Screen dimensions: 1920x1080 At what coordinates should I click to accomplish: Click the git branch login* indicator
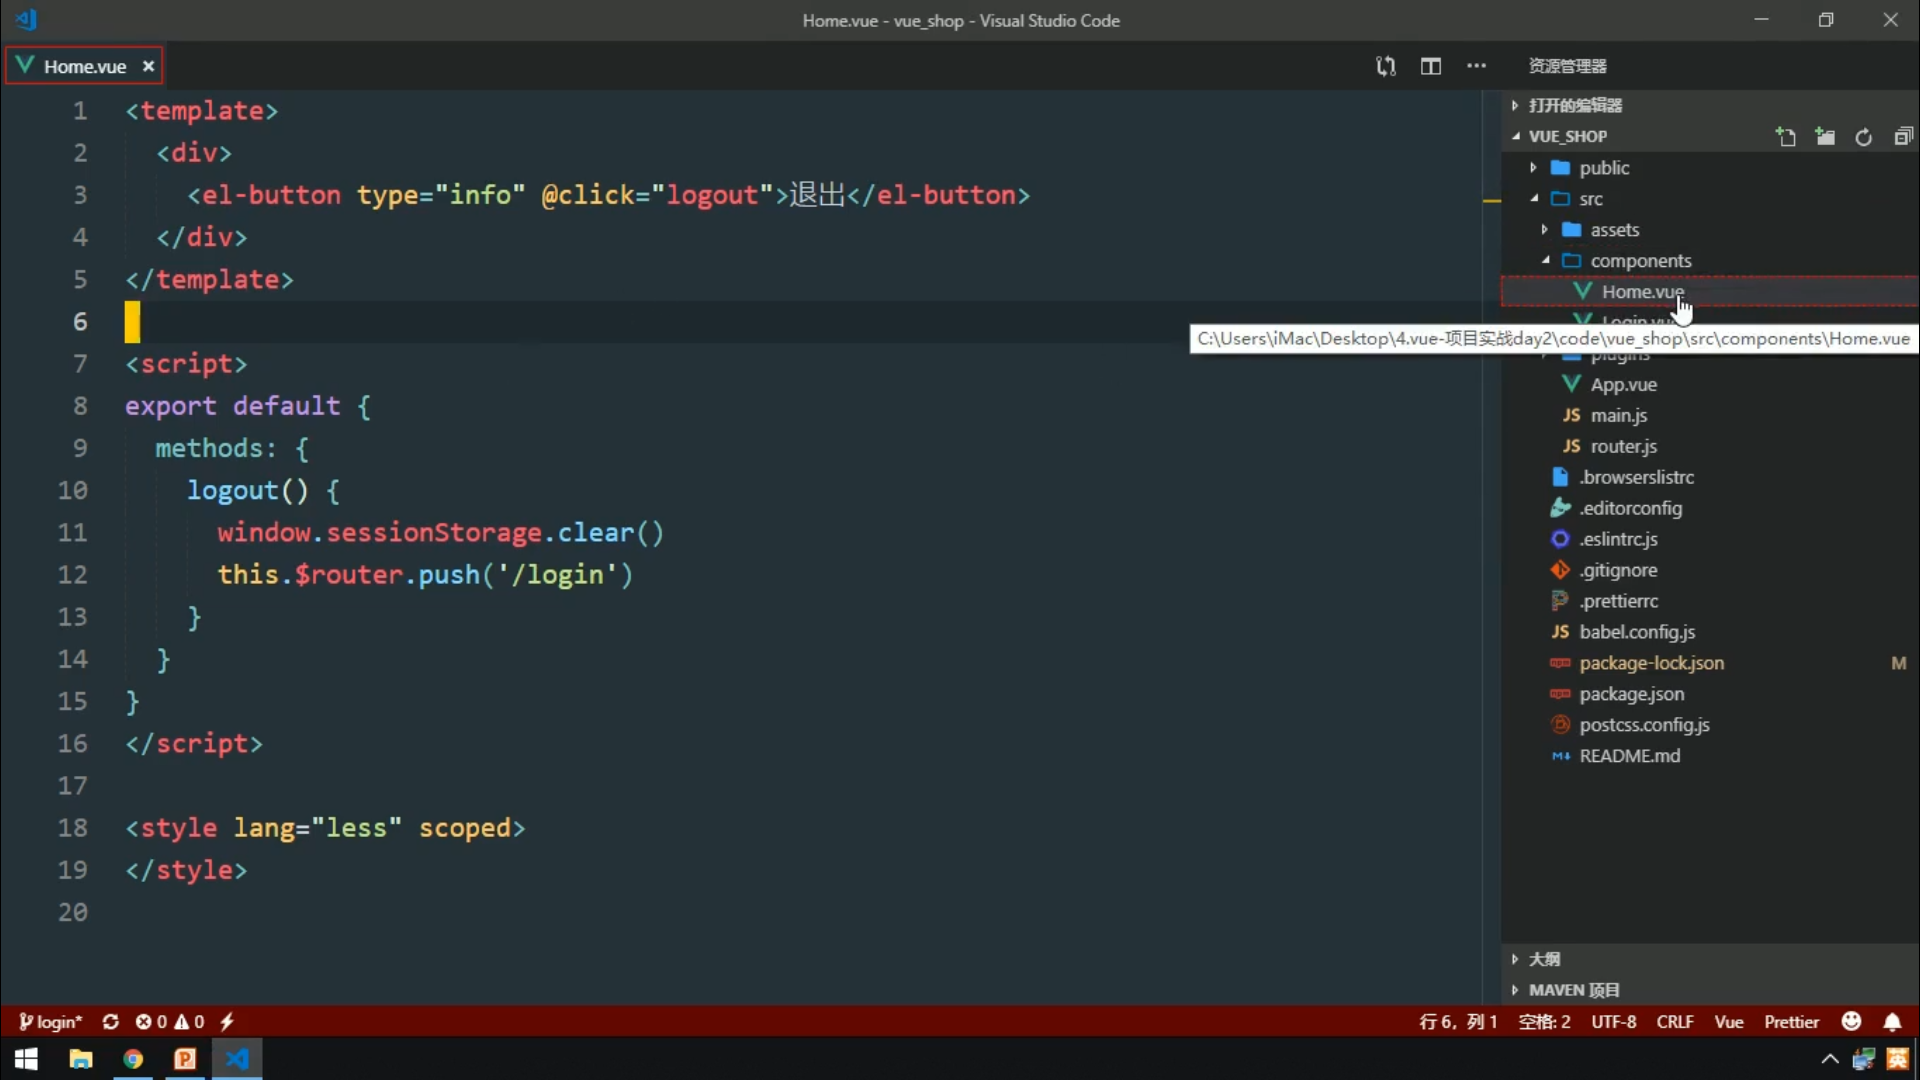coord(50,1021)
